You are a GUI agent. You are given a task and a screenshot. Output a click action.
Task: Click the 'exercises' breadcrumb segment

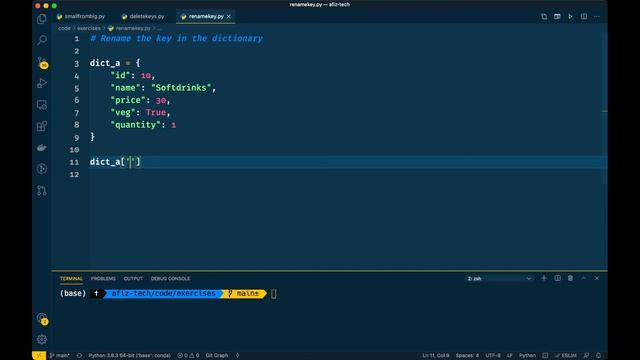pyautogui.click(x=89, y=28)
